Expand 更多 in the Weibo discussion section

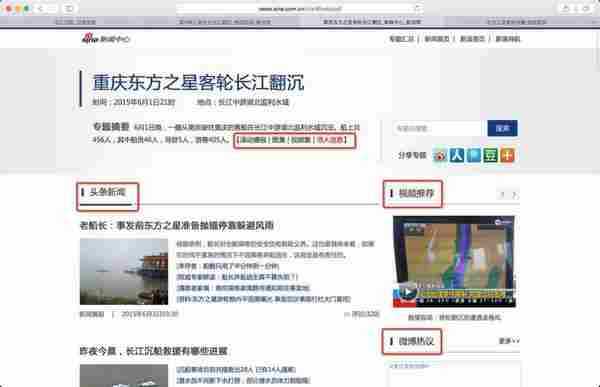[509, 340]
